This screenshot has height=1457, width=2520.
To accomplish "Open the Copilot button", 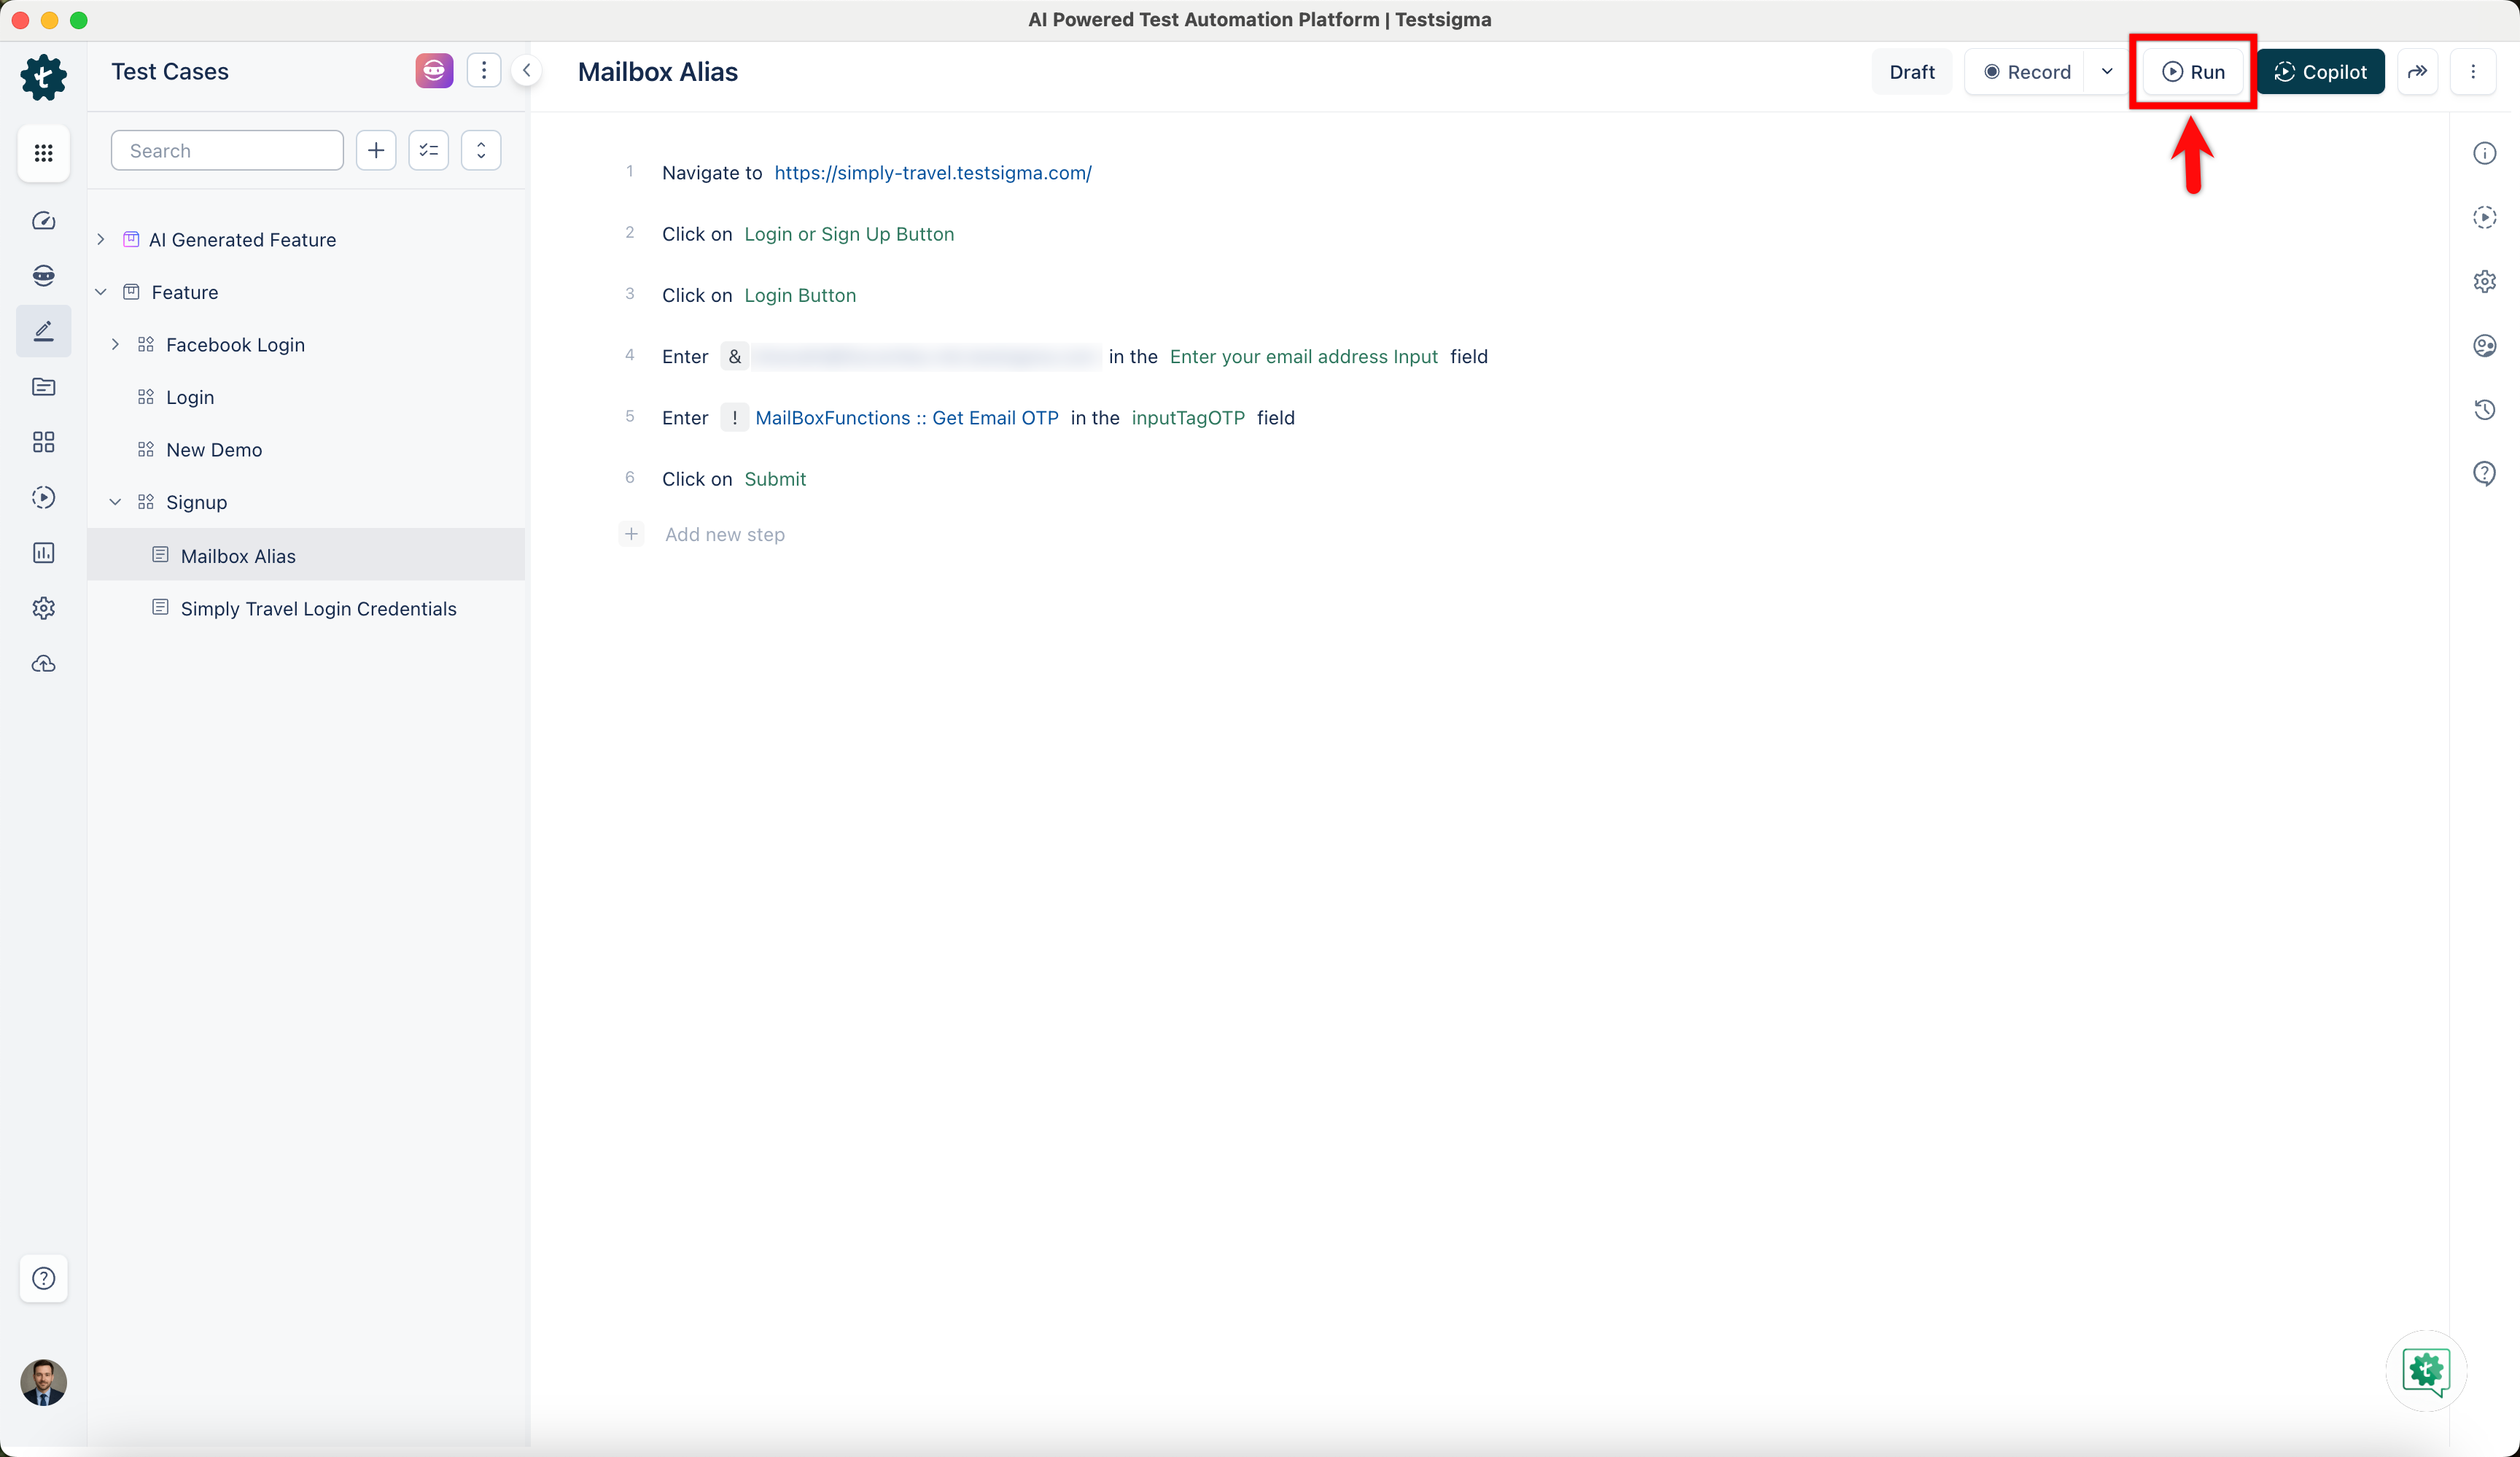I will coord(2320,72).
